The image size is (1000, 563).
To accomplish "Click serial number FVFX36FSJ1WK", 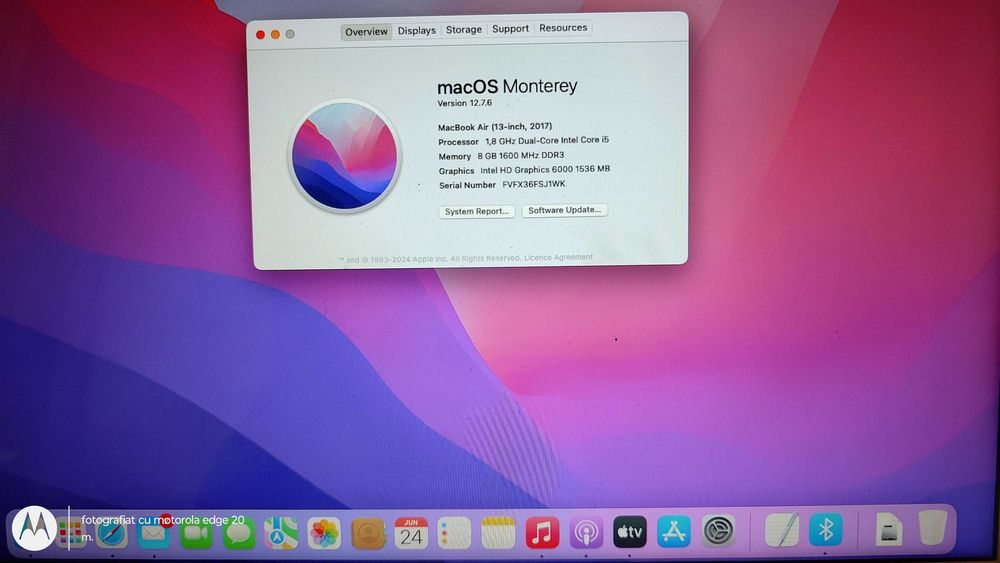I will coord(534,184).
